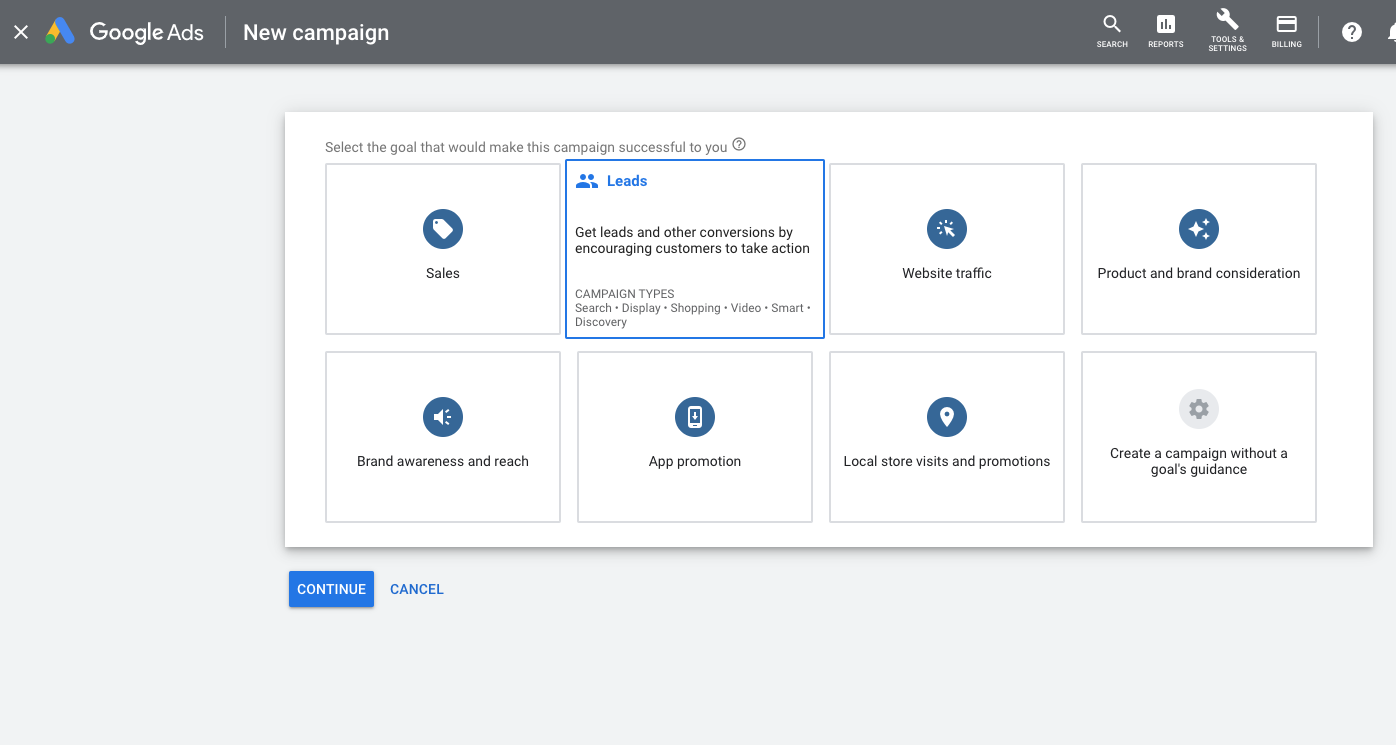Select Create a campaign without a goal's guidance
This screenshot has height=745, width=1396.
tap(1198, 437)
